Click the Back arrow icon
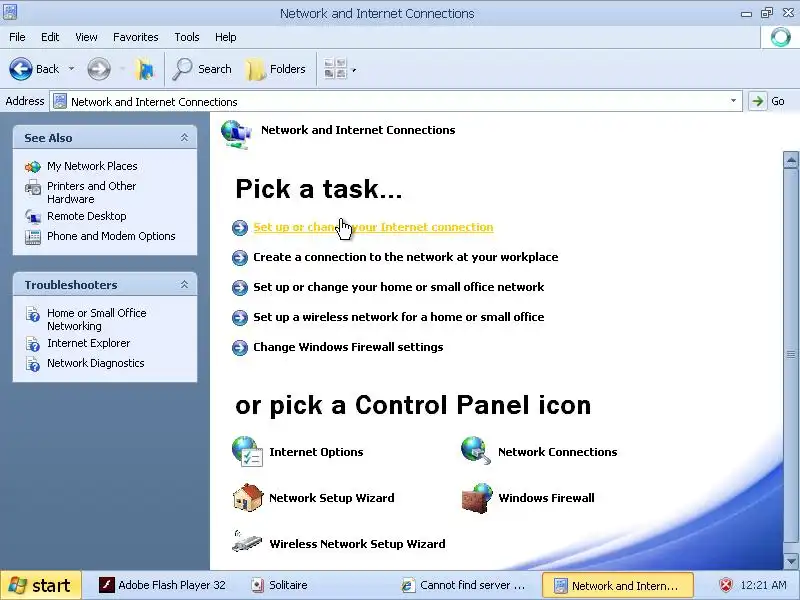The width and height of the screenshot is (800, 600). [21, 69]
